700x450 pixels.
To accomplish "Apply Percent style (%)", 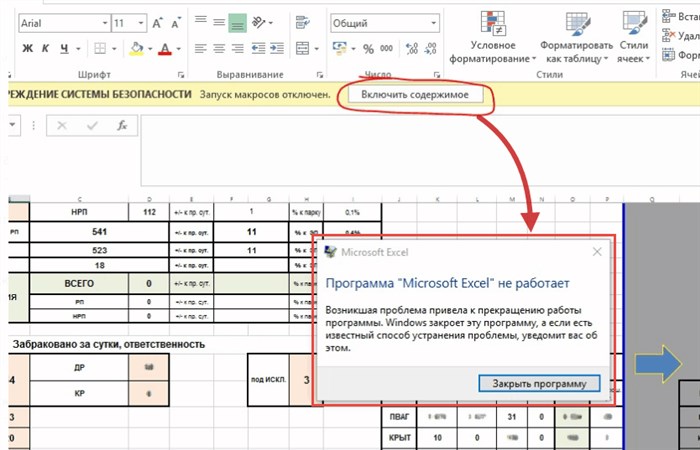I will point(368,49).
